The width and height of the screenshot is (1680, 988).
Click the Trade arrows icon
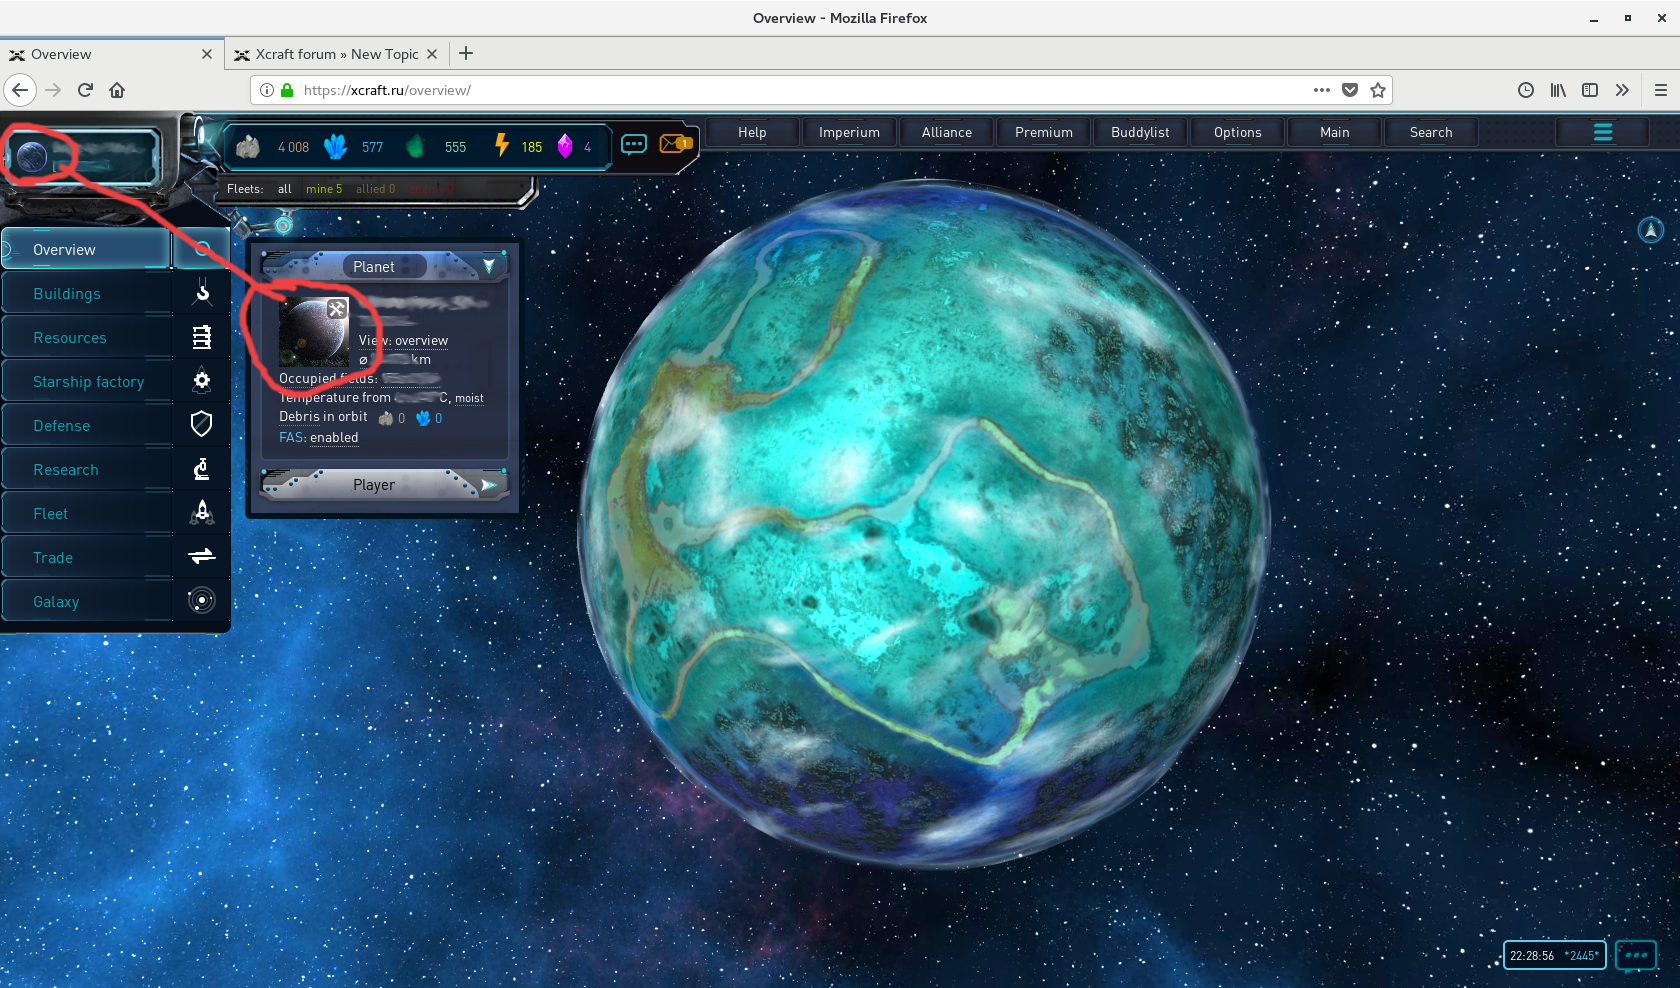pyautogui.click(x=202, y=556)
